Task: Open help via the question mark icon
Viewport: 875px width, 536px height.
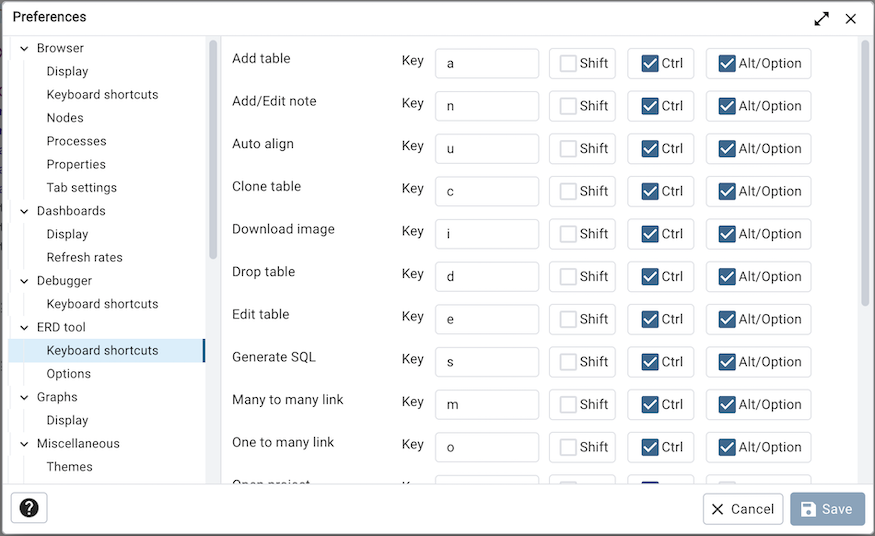Action: [29, 508]
